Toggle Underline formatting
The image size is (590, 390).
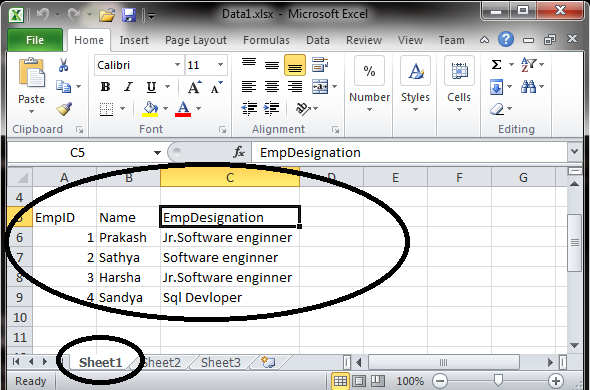point(151,87)
